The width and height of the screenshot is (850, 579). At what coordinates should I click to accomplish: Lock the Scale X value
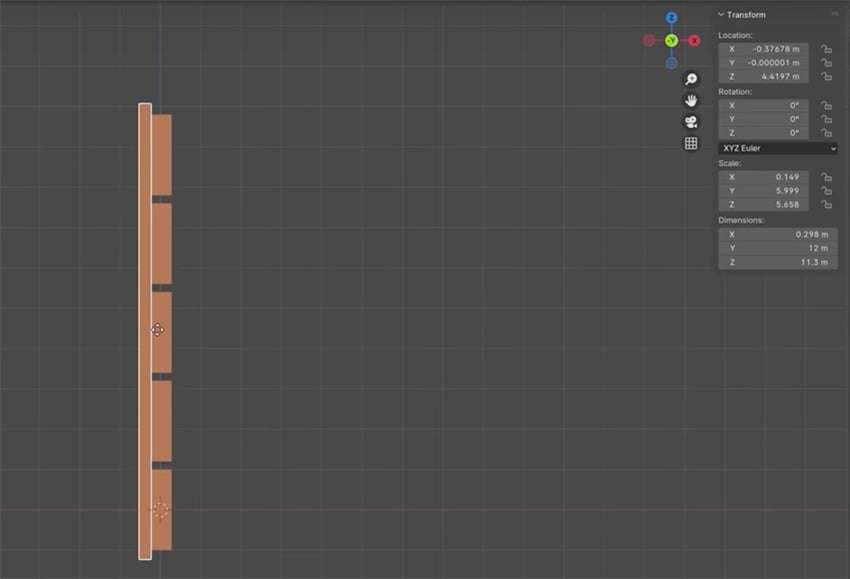(826, 177)
